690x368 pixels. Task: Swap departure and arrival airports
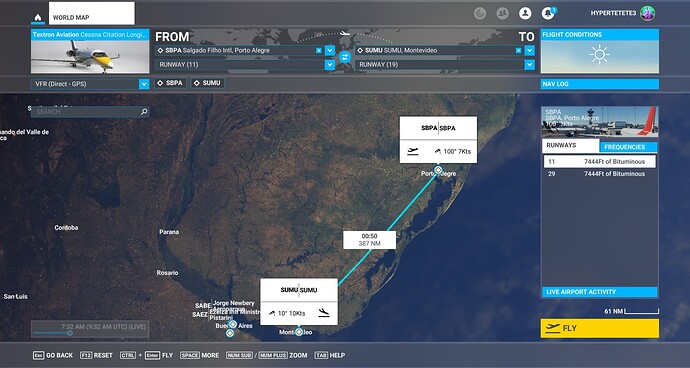click(345, 57)
